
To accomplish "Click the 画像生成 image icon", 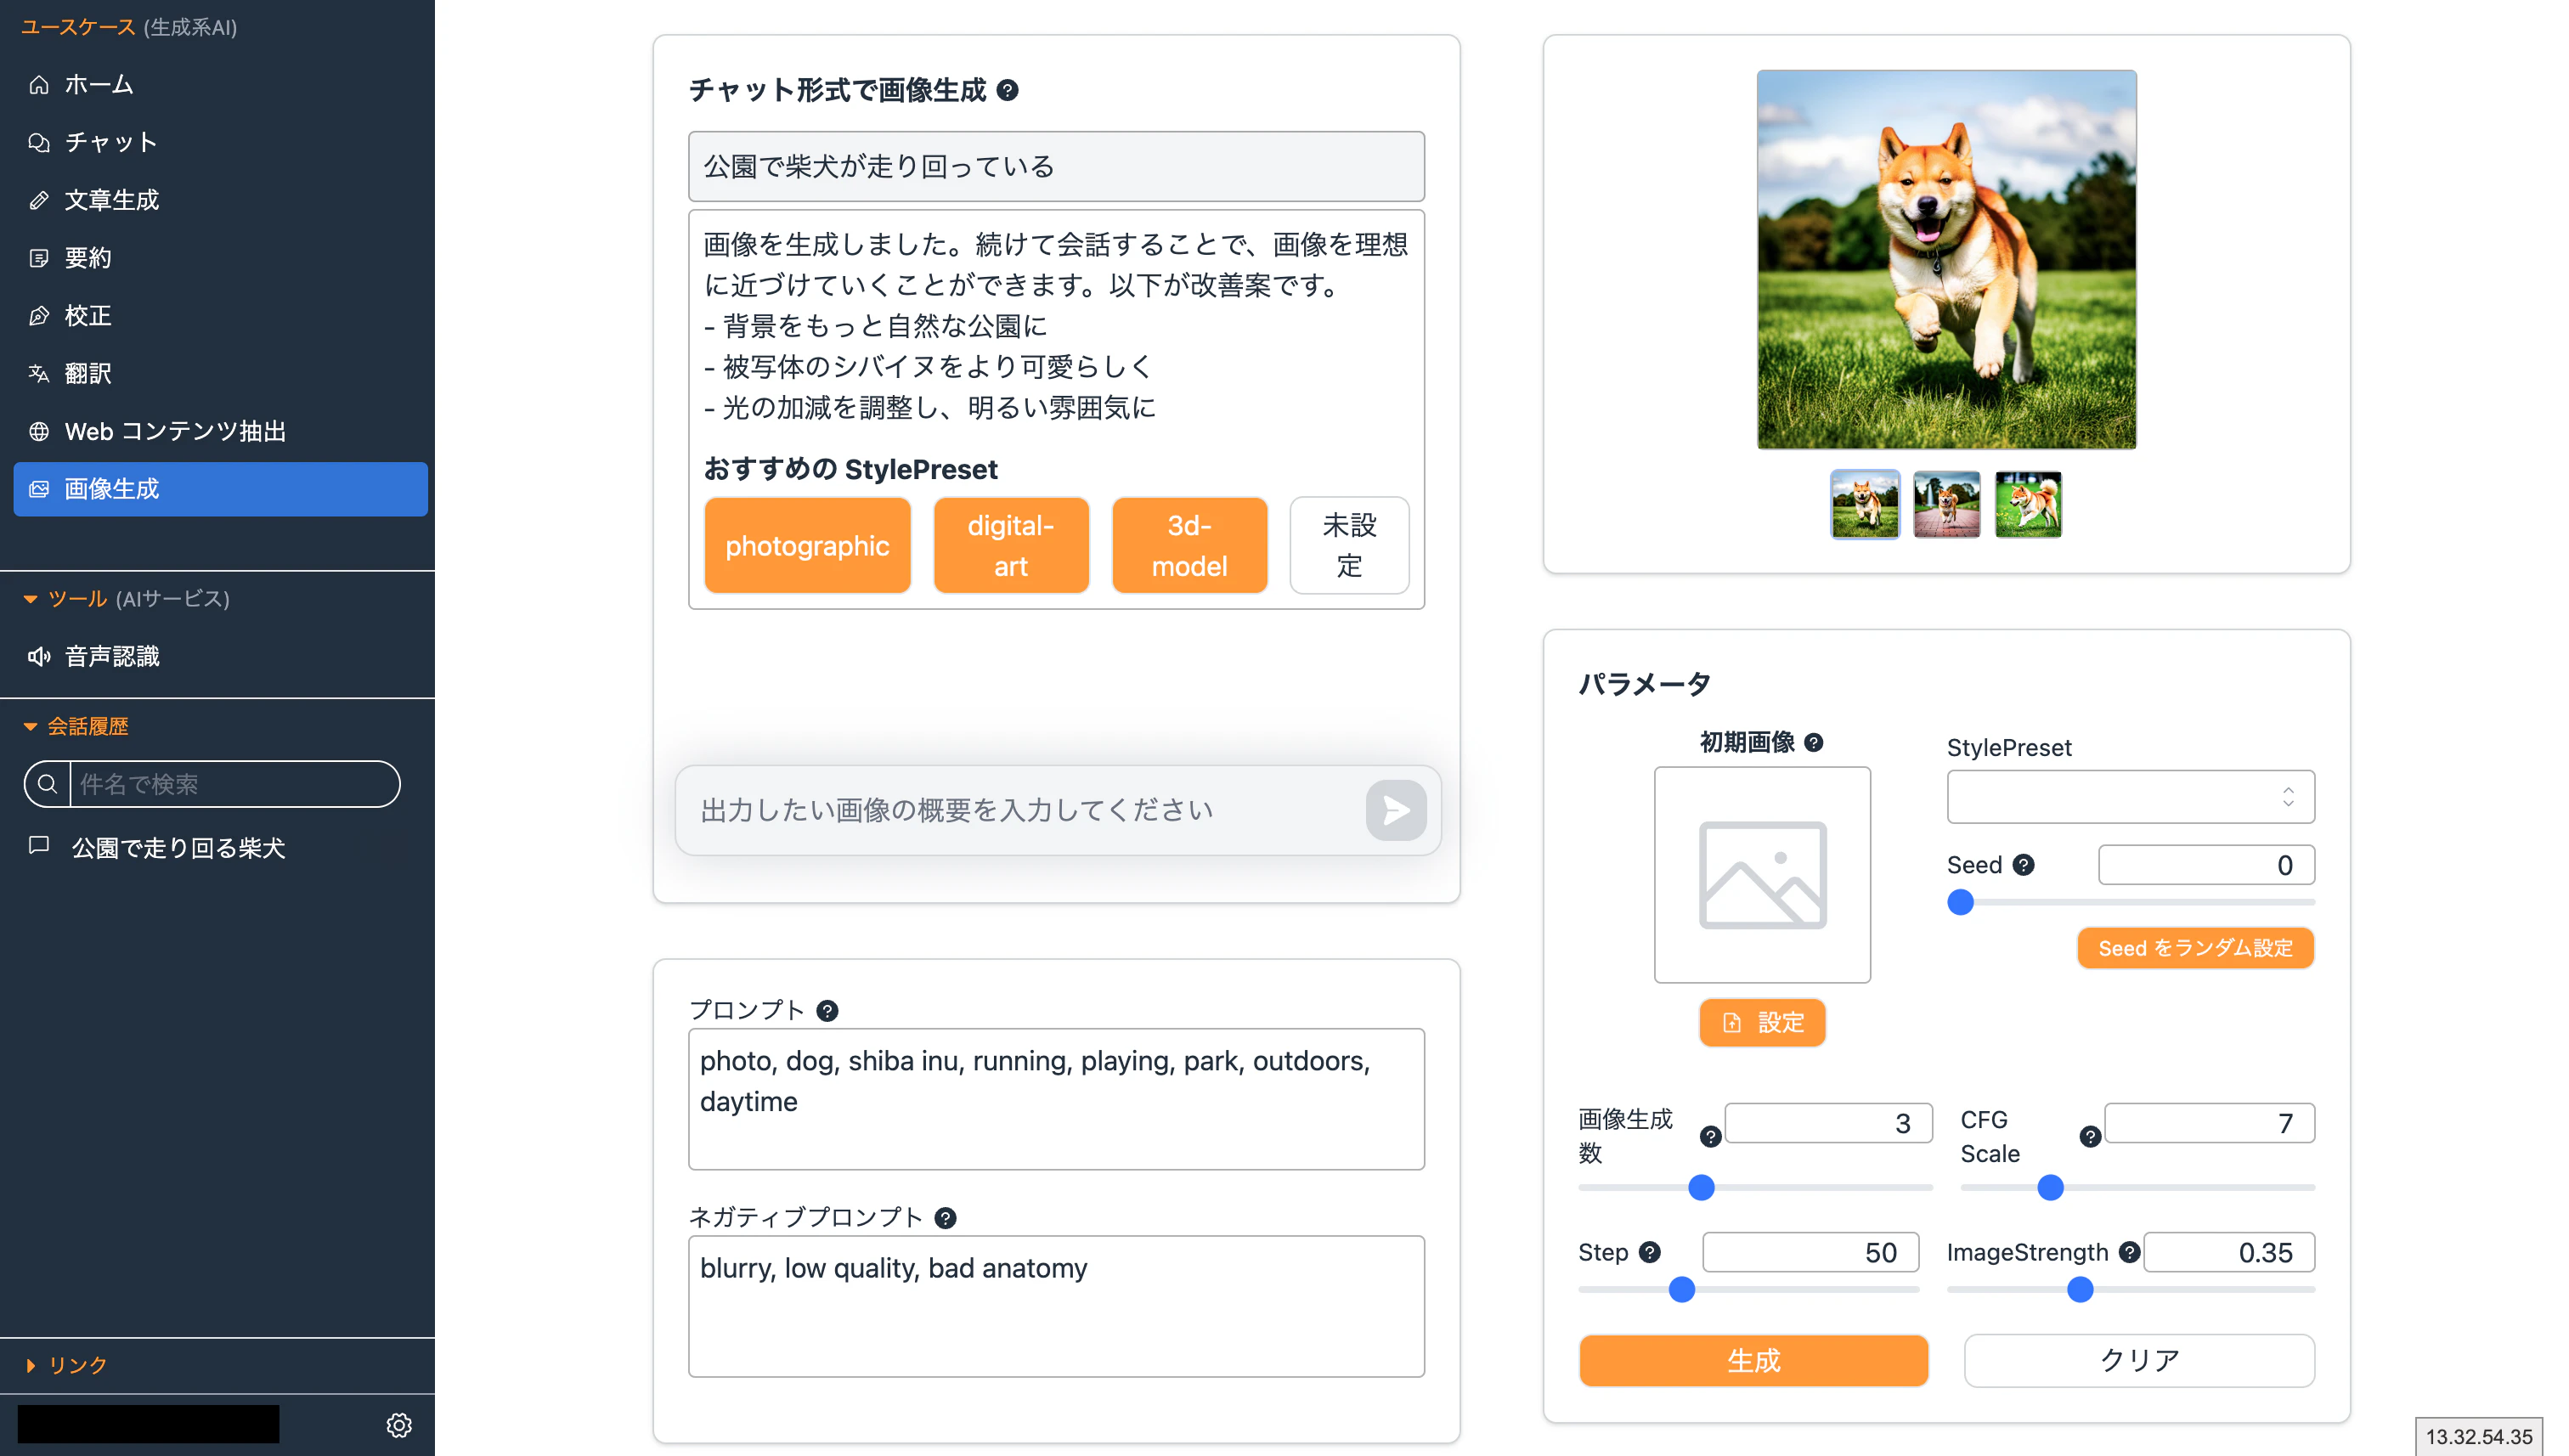I will click(39, 489).
